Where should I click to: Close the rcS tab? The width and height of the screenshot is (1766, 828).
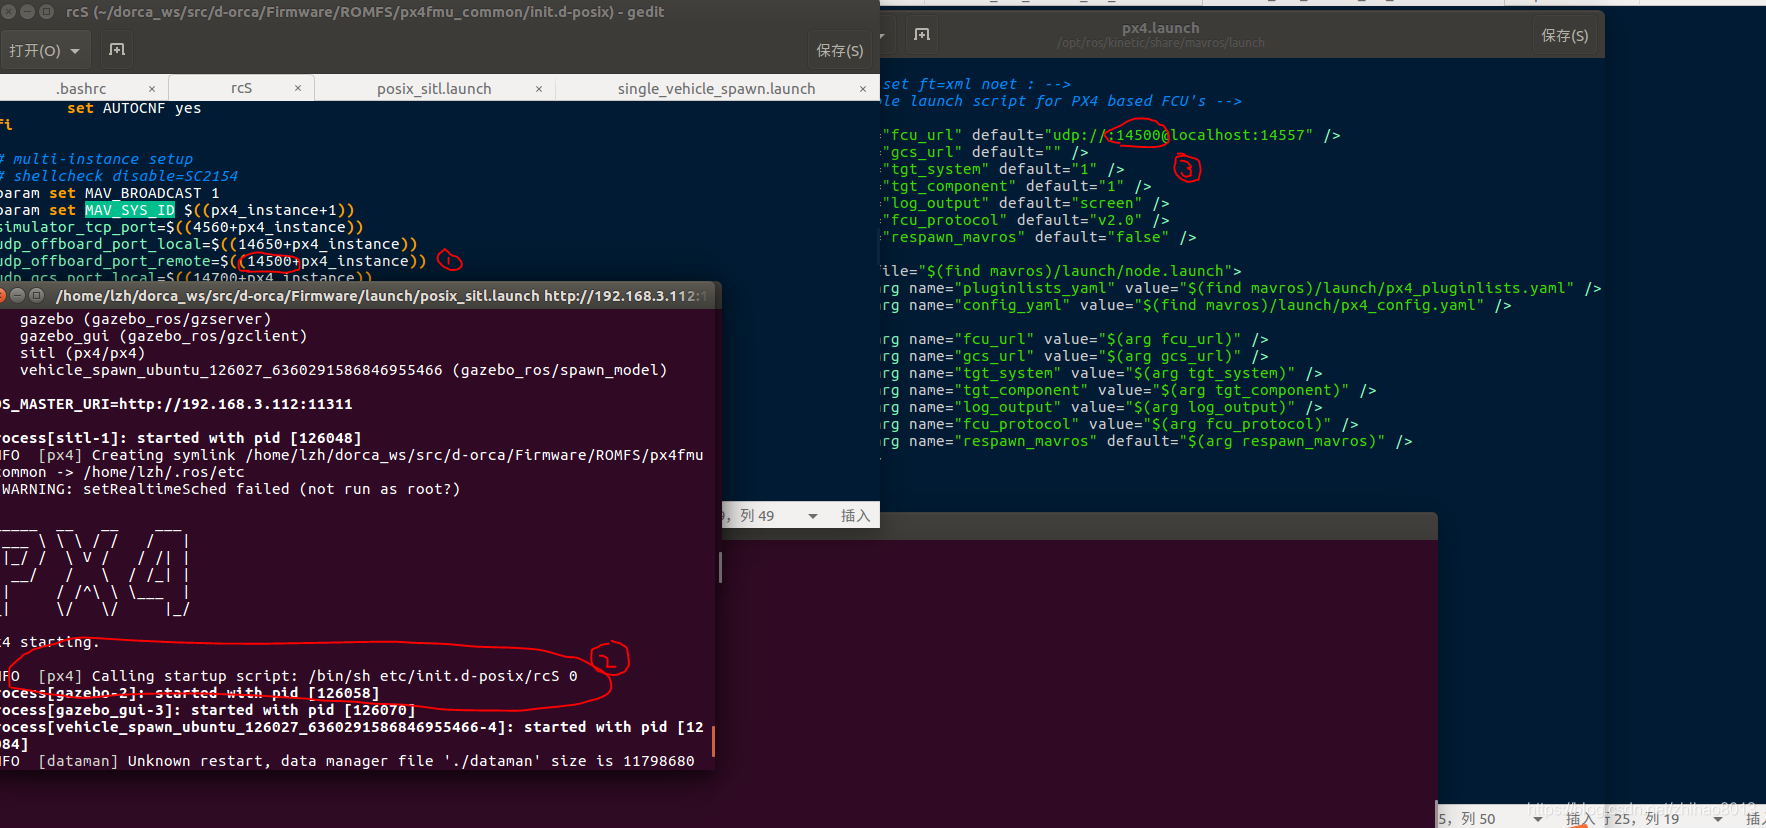(298, 88)
